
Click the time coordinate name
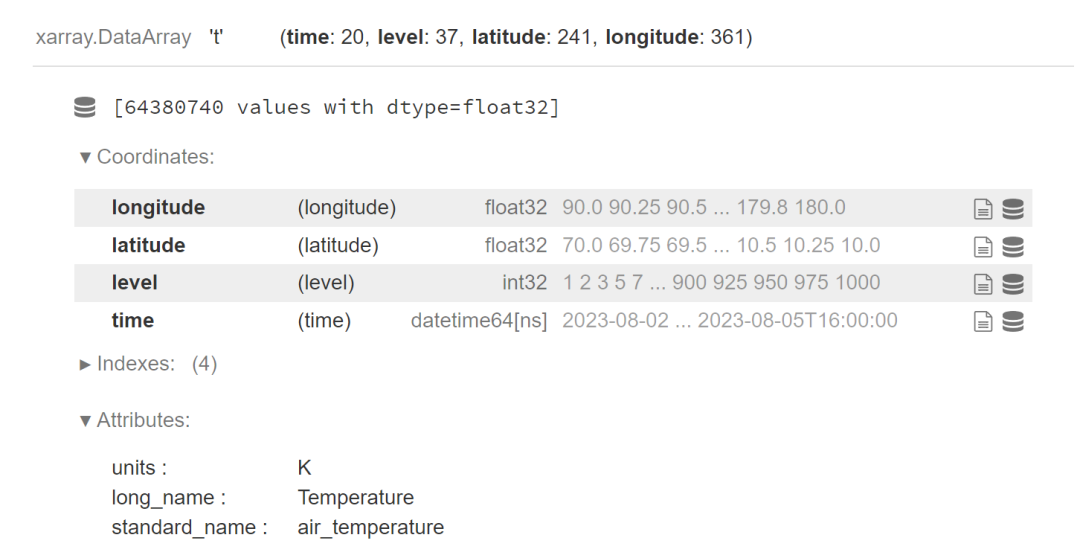(132, 321)
